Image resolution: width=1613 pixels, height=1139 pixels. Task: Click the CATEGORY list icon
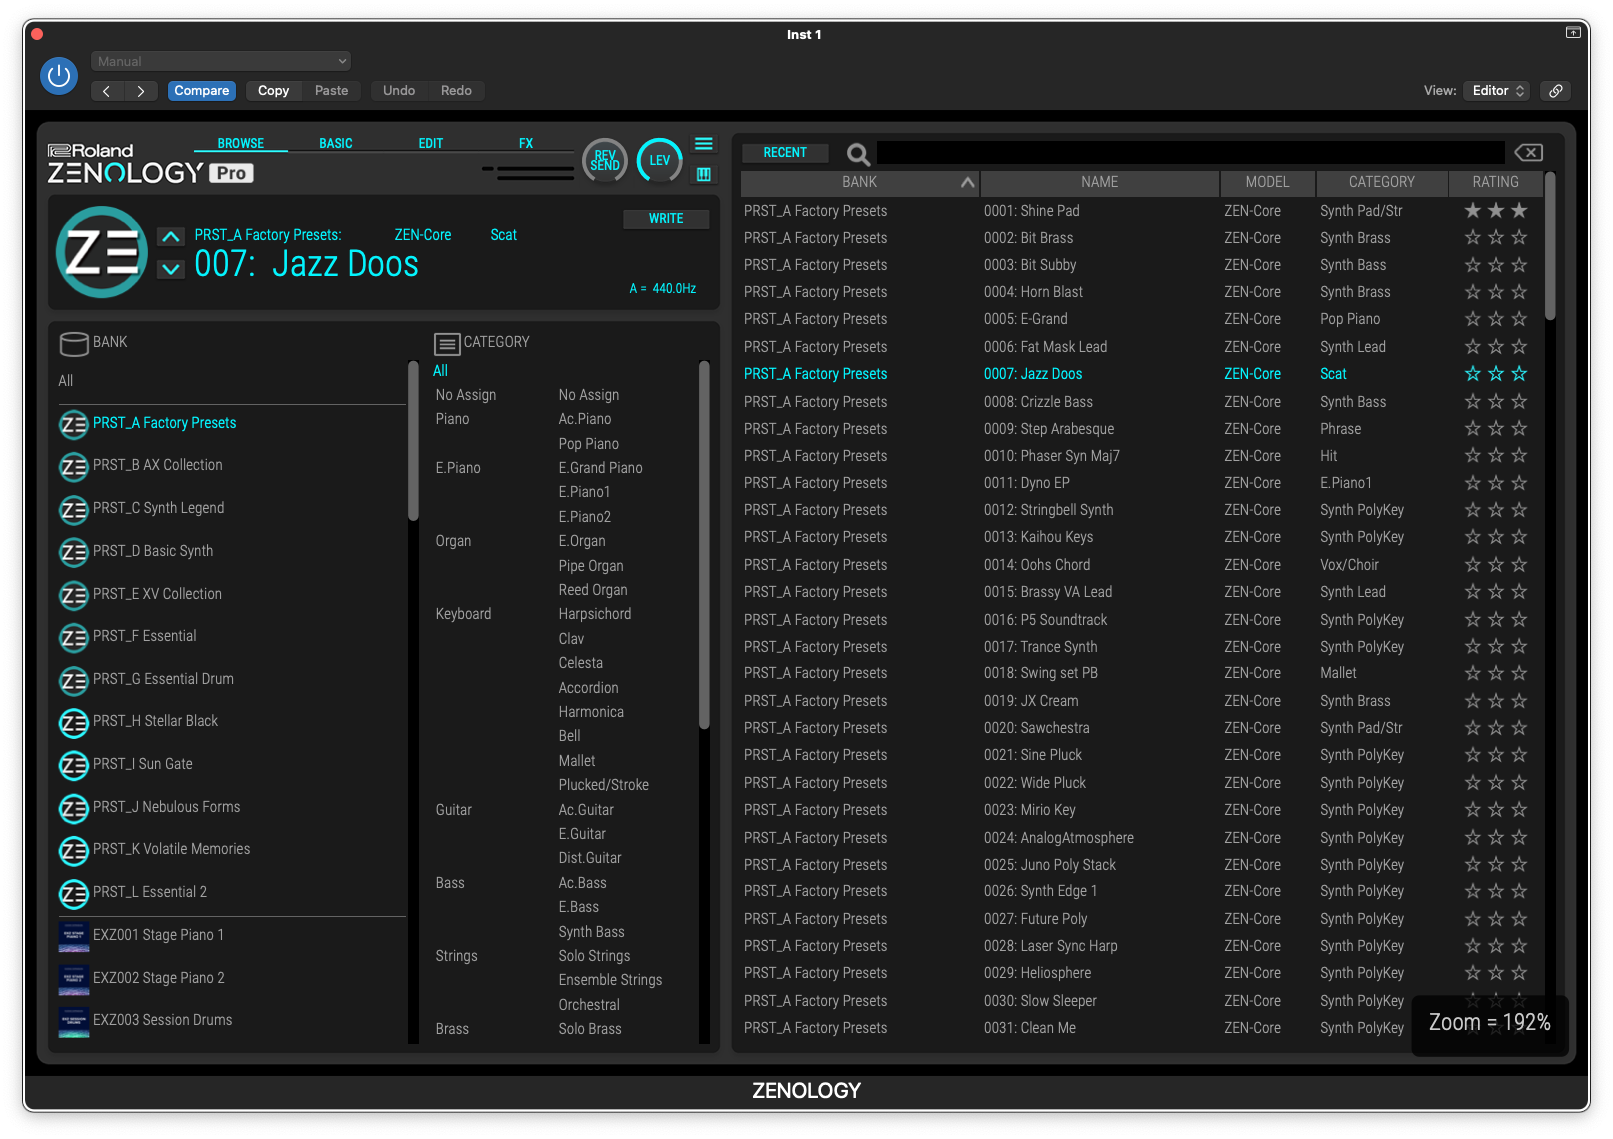[447, 344]
